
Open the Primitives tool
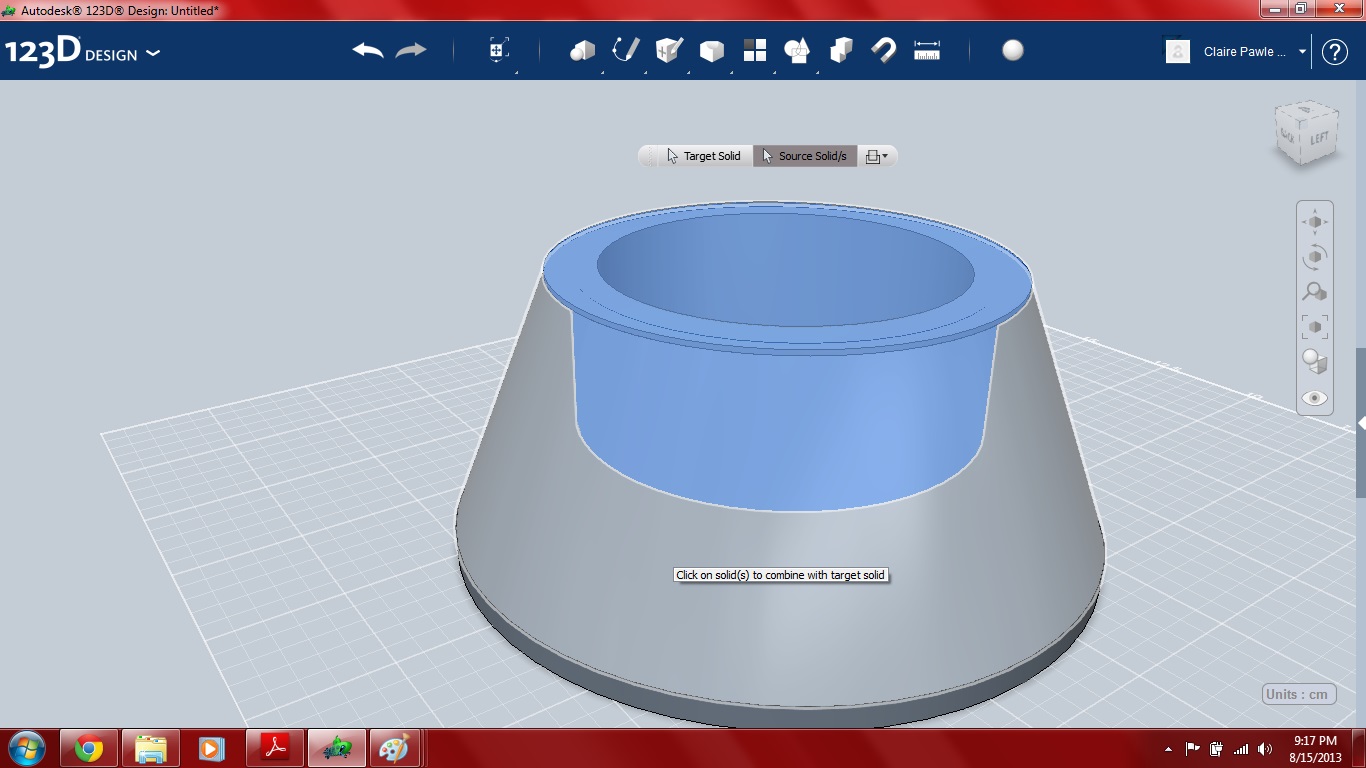click(x=582, y=51)
